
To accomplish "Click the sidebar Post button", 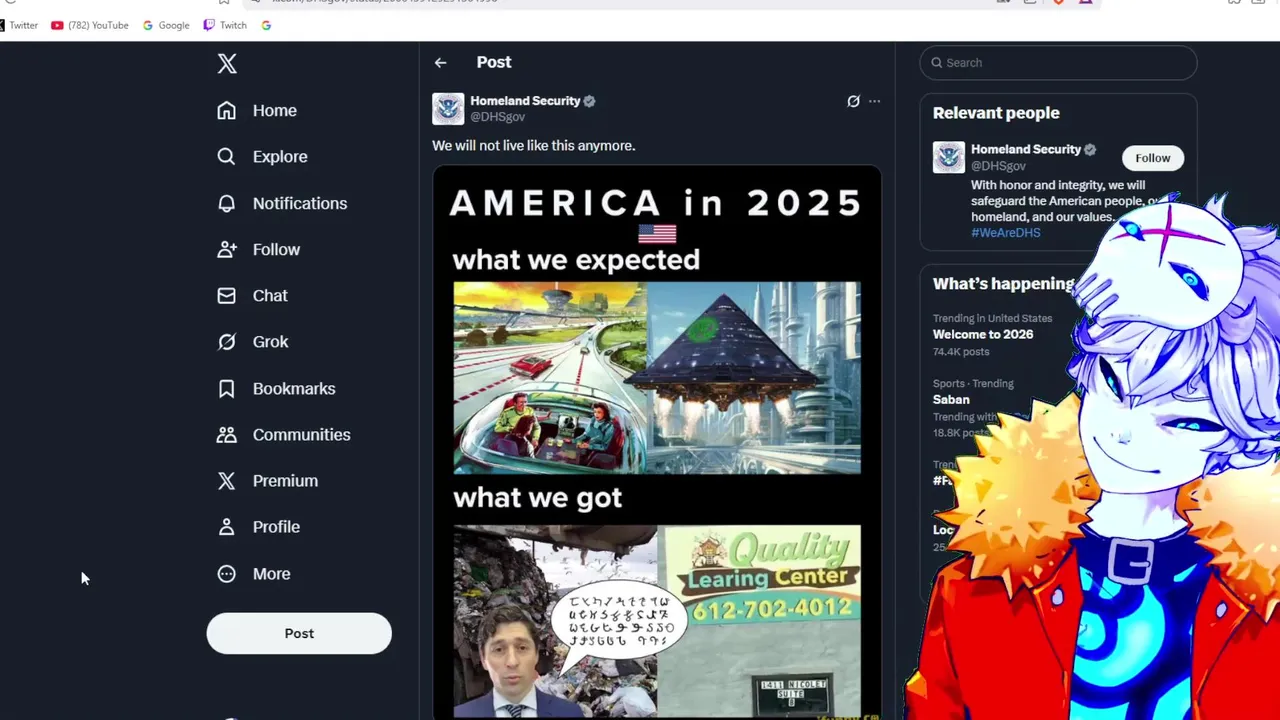I will [x=299, y=633].
